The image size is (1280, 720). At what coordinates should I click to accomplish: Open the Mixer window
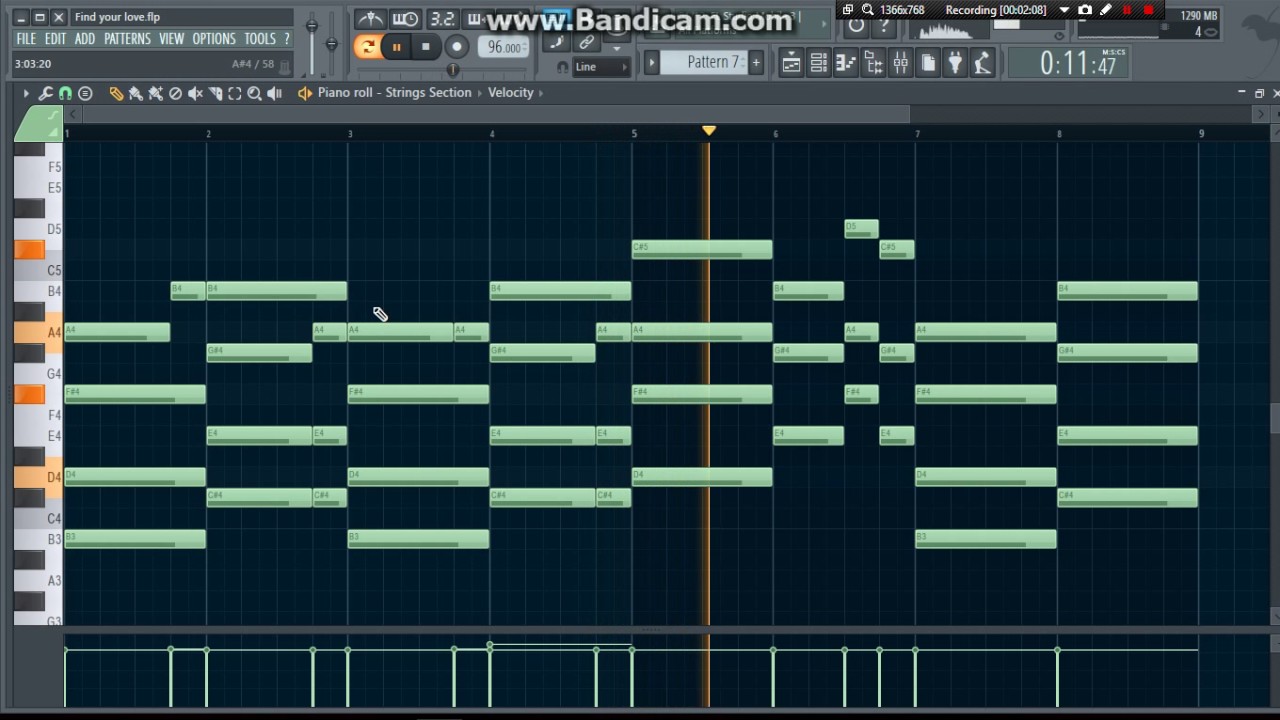coord(900,64)
